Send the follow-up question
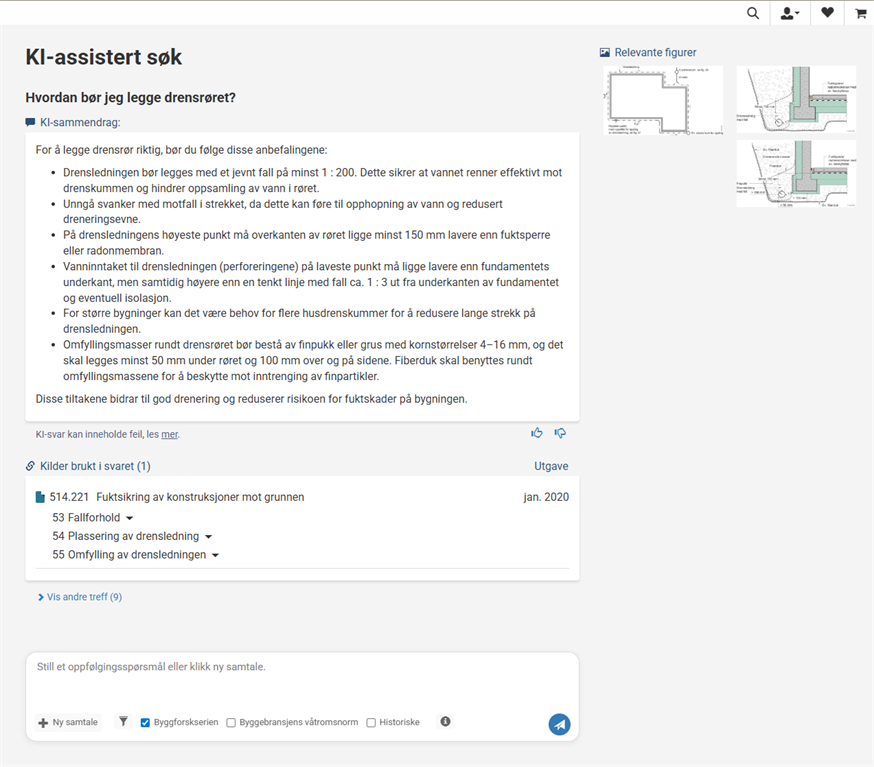 [559, 724]
